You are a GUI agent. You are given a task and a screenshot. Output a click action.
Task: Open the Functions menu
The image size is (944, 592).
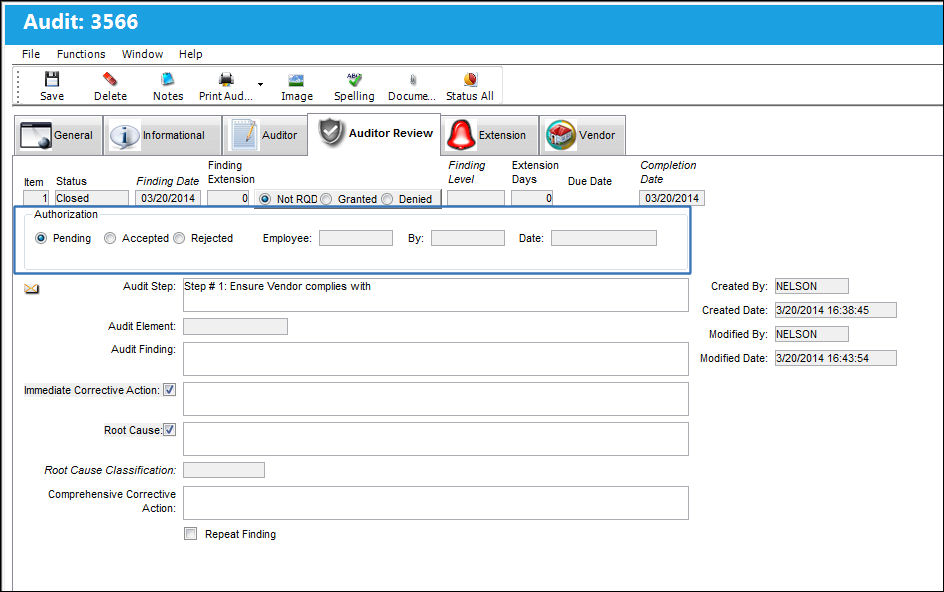[x=81, y=54]
